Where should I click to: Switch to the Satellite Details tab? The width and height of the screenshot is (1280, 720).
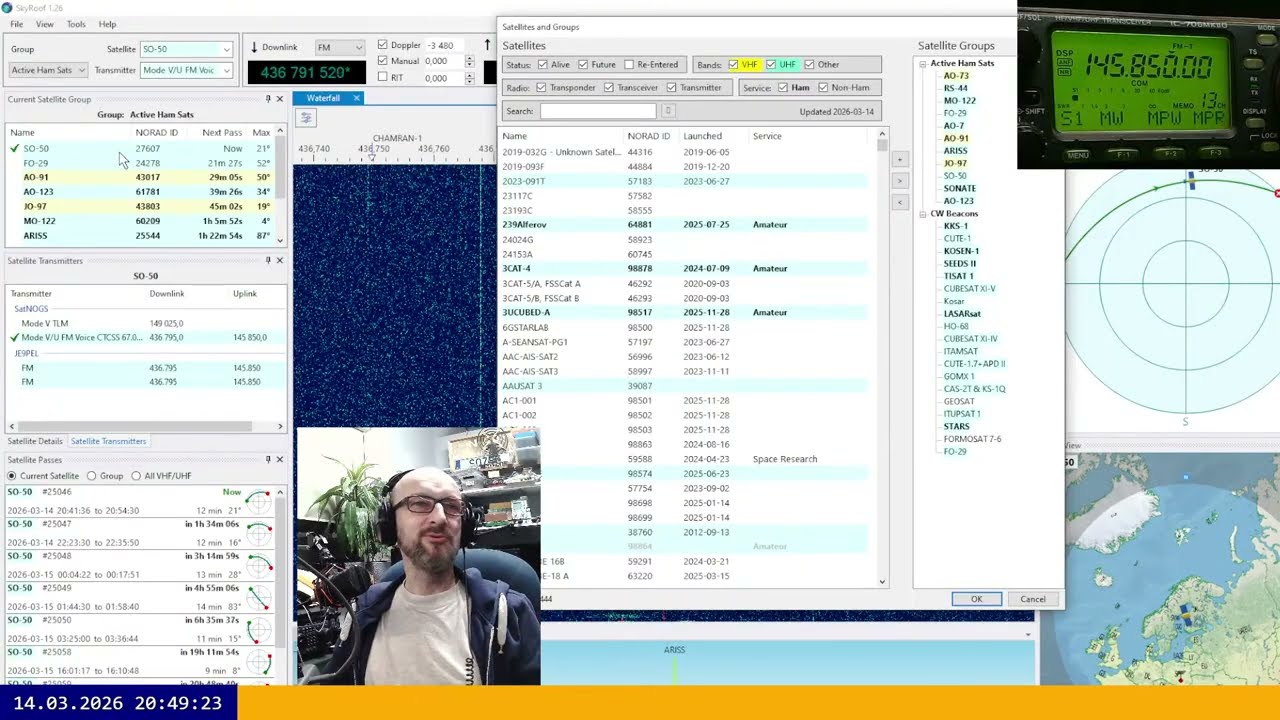click(35, 441)
